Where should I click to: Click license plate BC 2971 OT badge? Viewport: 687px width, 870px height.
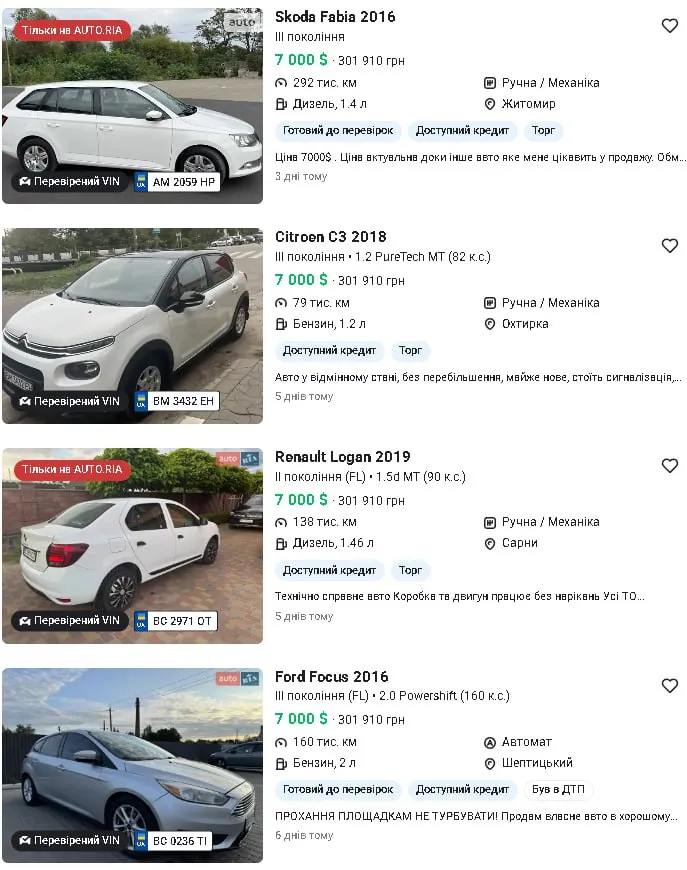[x=175, y=621]
